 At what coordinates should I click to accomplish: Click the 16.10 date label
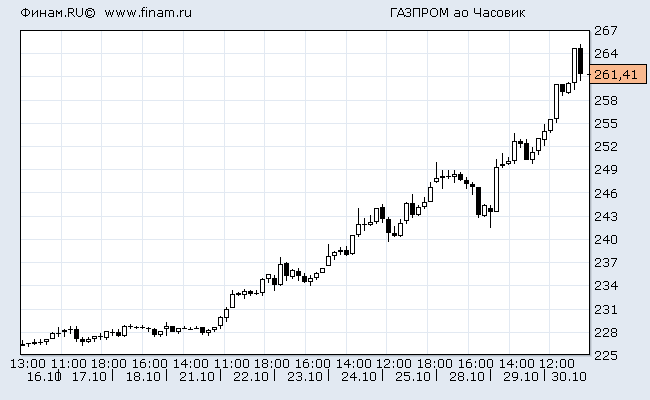44,377
